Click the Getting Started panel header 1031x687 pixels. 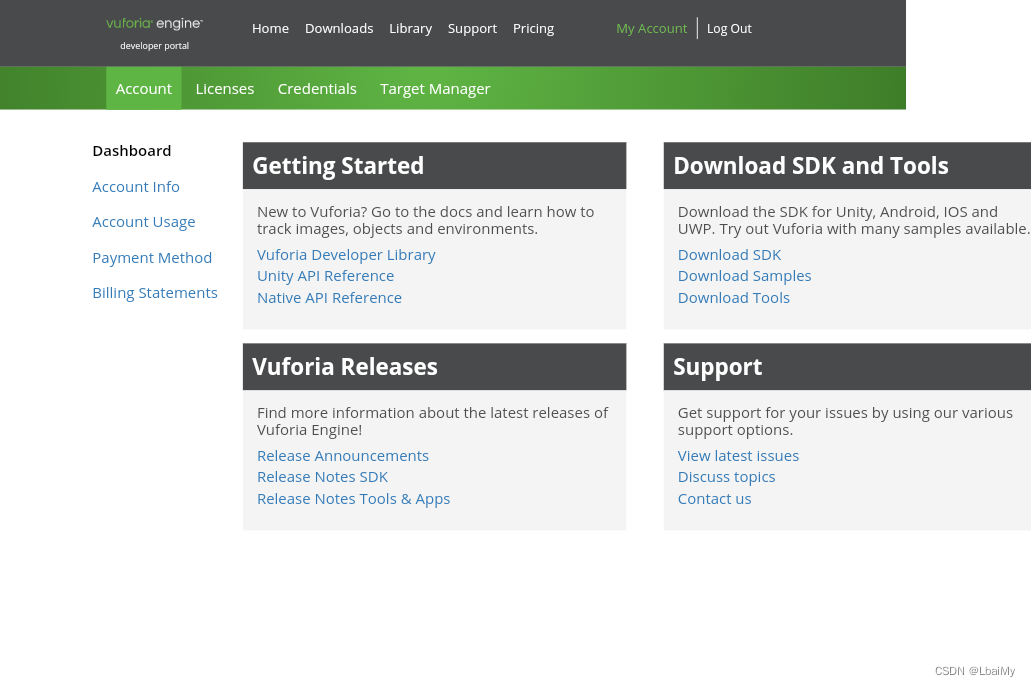[x=435, y=166]
